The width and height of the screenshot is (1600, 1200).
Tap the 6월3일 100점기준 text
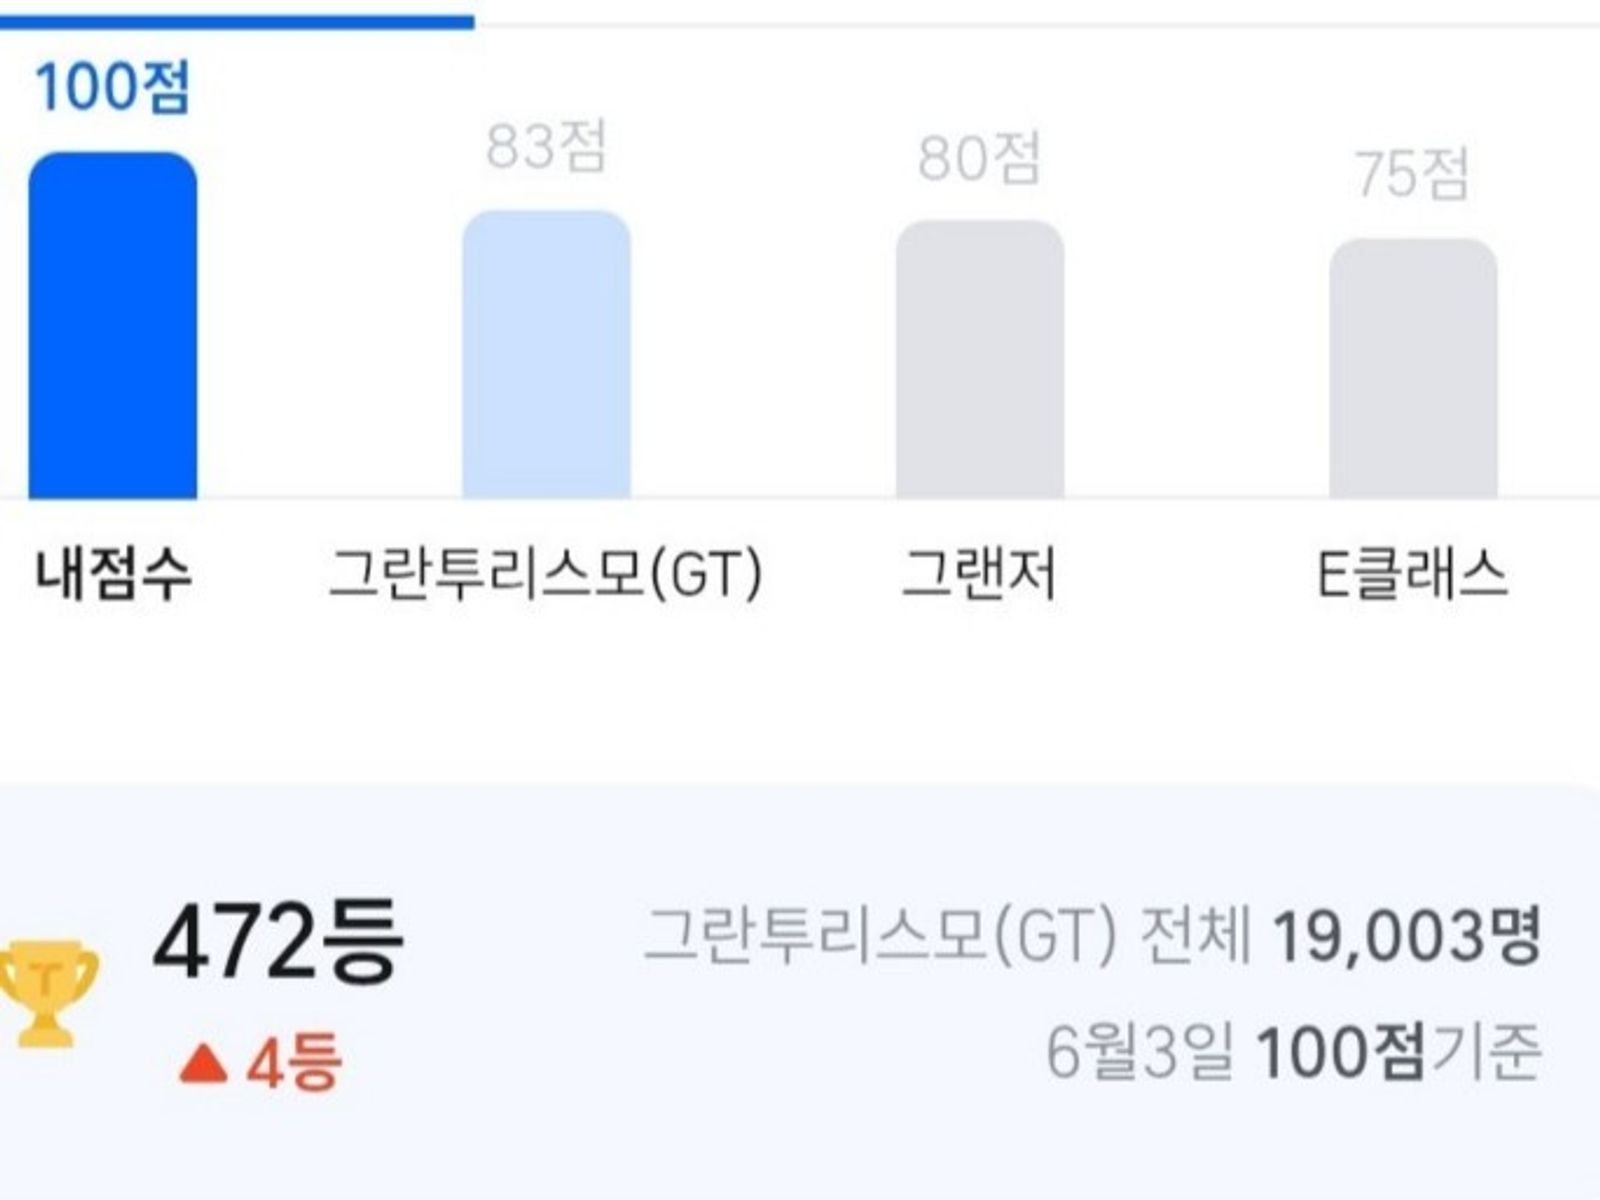[1293, 1052]
